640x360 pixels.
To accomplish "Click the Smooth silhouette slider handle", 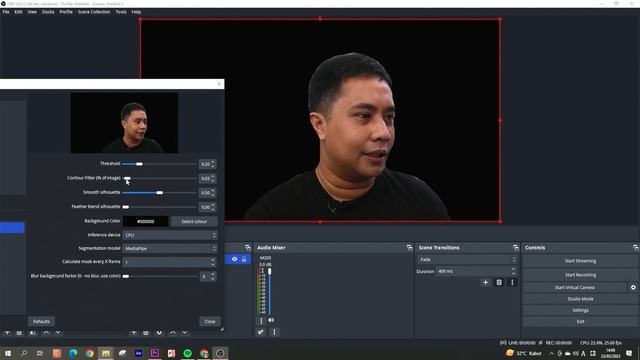I will (x=160, y=193).
